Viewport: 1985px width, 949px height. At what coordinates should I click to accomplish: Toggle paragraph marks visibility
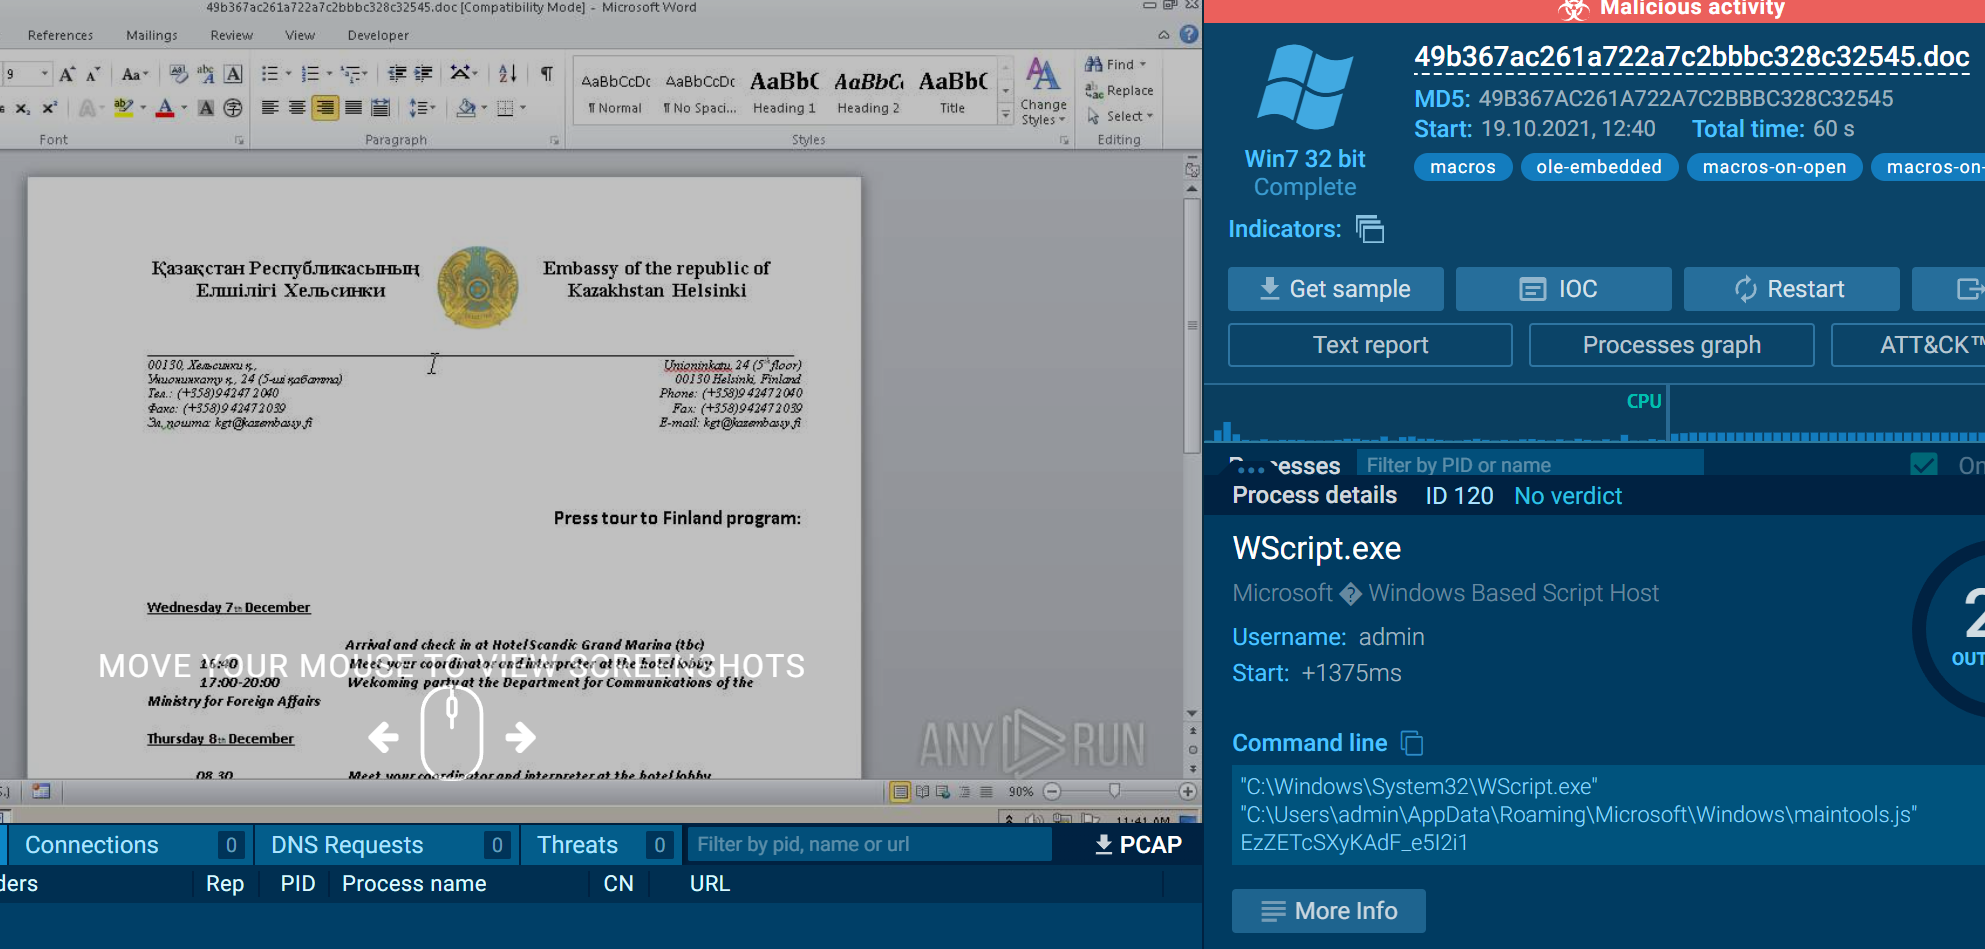pyautogui.click(x=547, y=74)
